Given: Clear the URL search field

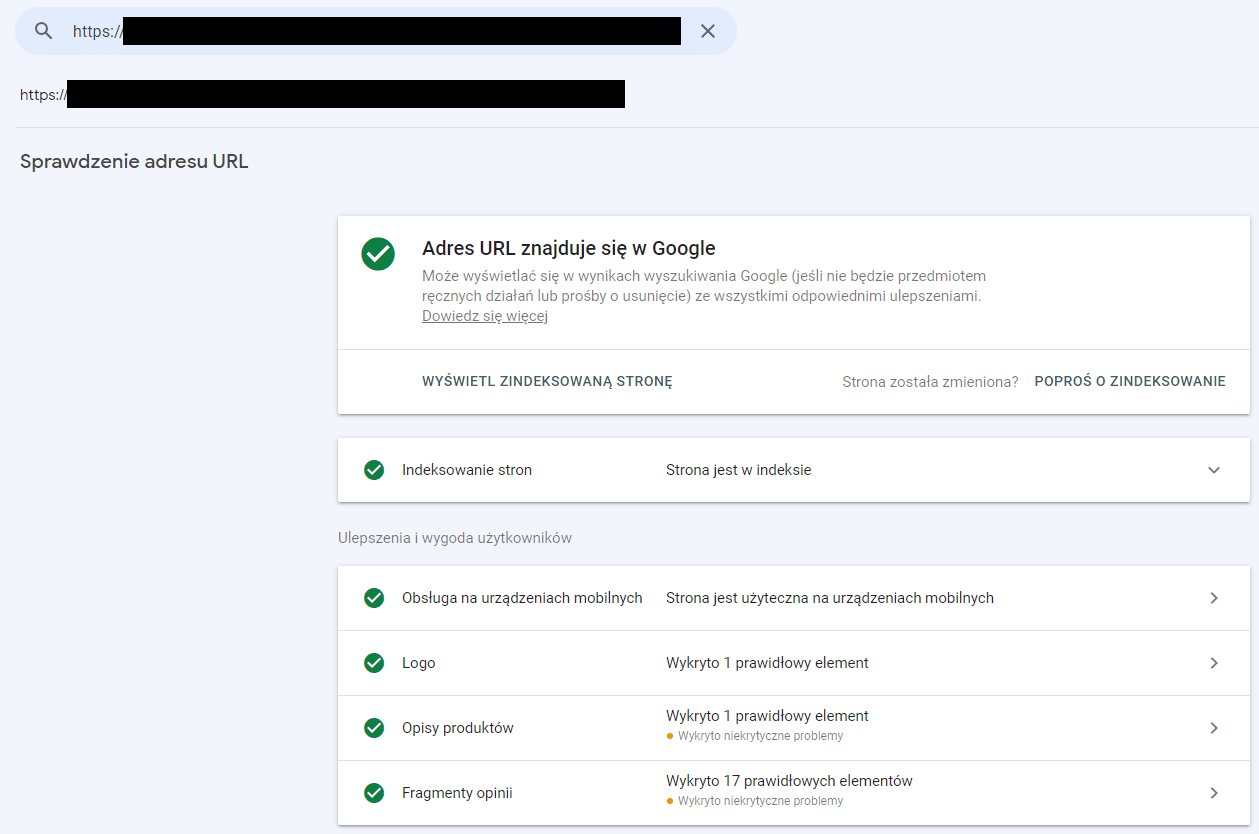Looking at the screenshot, I should [708, 31].
